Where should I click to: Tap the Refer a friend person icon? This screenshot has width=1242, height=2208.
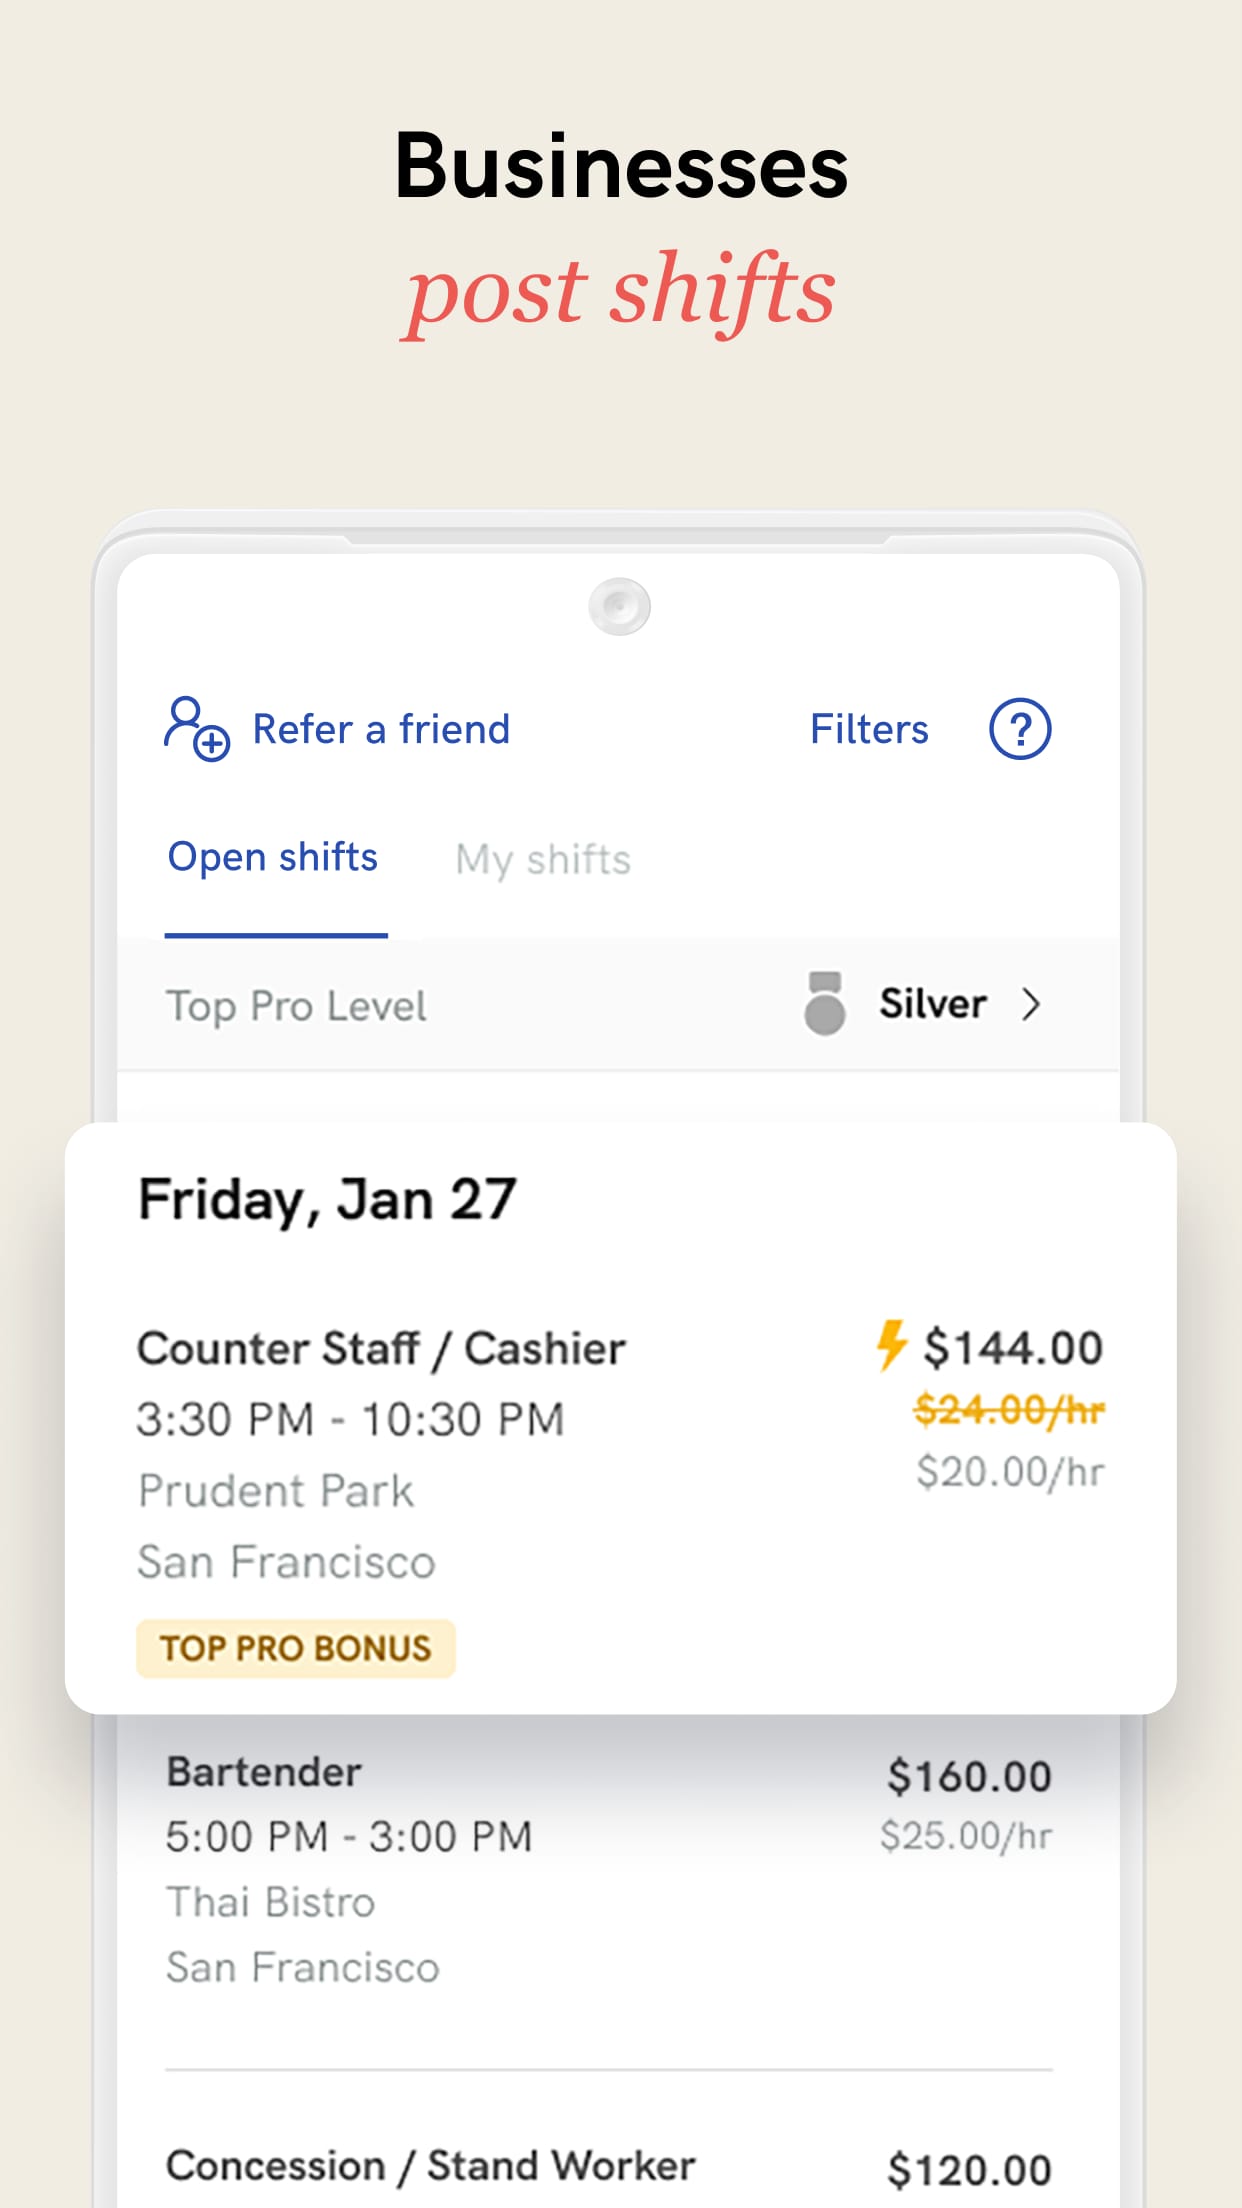pyautogui.click(x=196, y=729)
